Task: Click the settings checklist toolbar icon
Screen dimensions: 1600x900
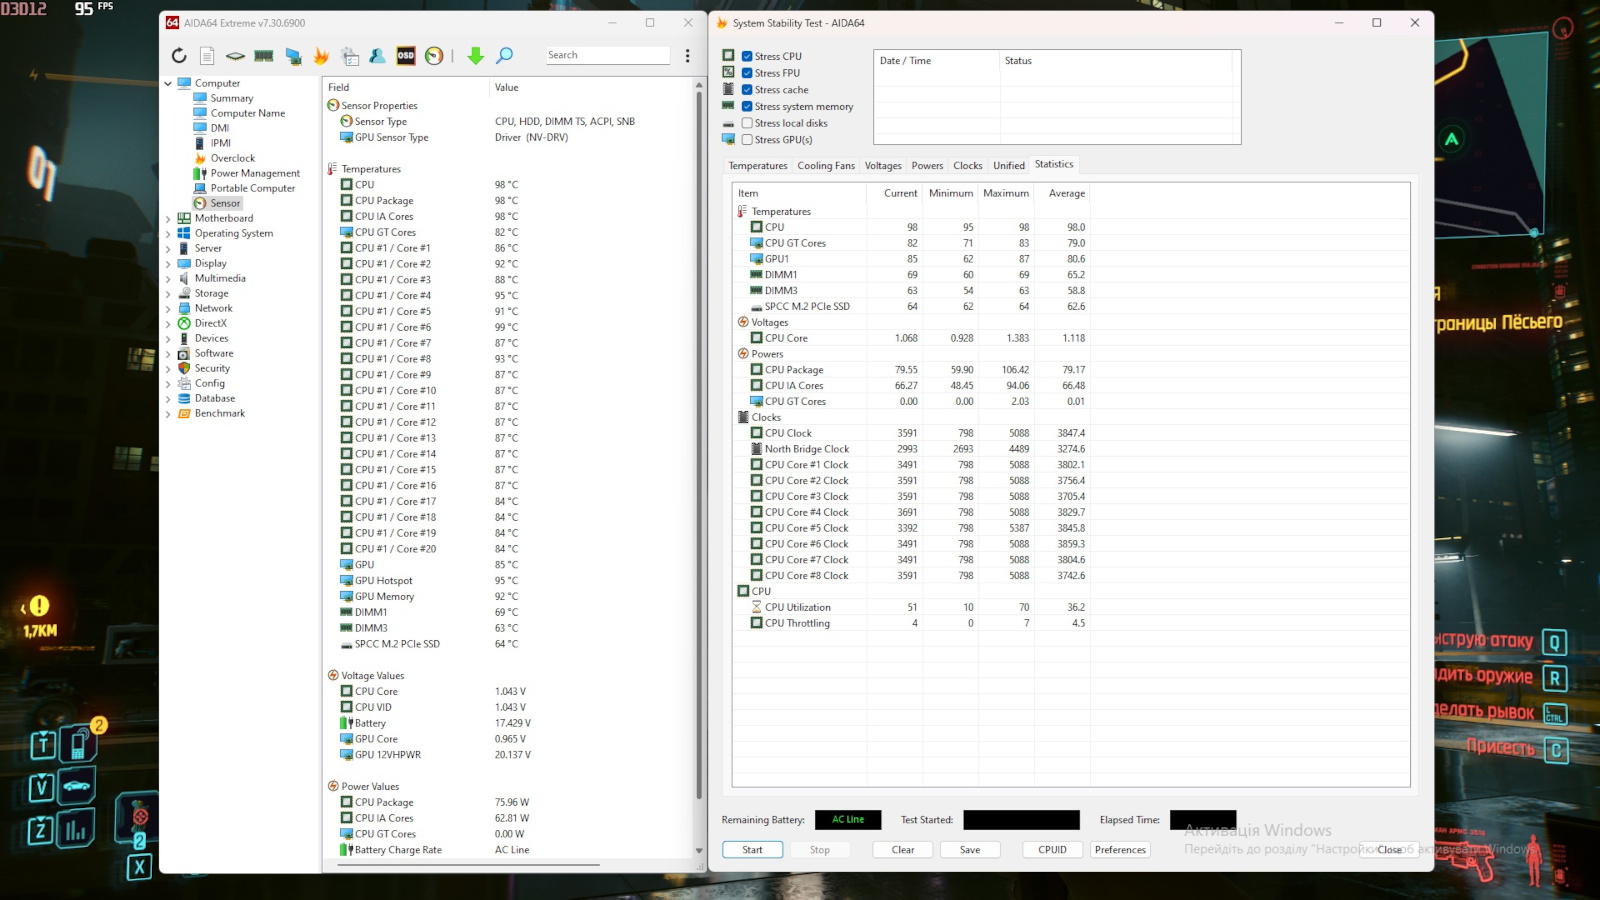Action: tap(350, 56)
